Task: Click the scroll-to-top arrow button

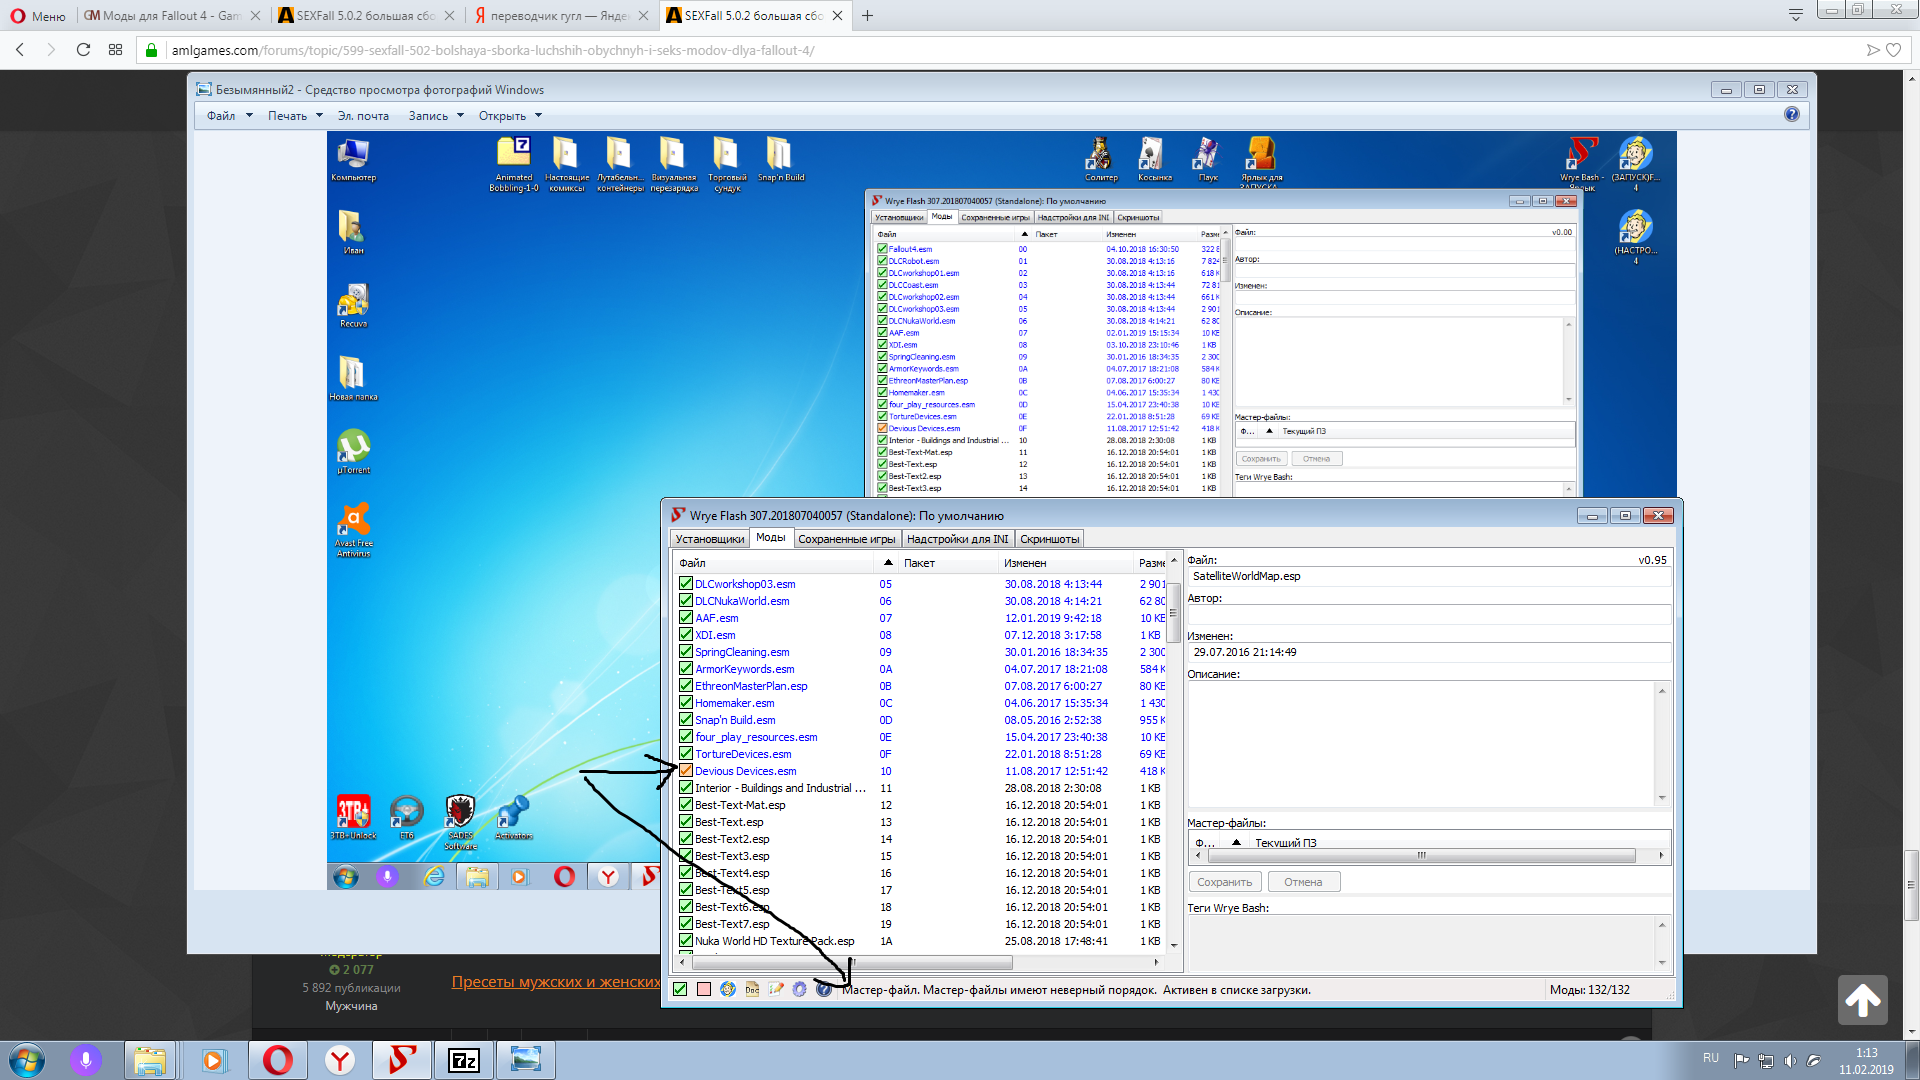Action: 1862,1000
